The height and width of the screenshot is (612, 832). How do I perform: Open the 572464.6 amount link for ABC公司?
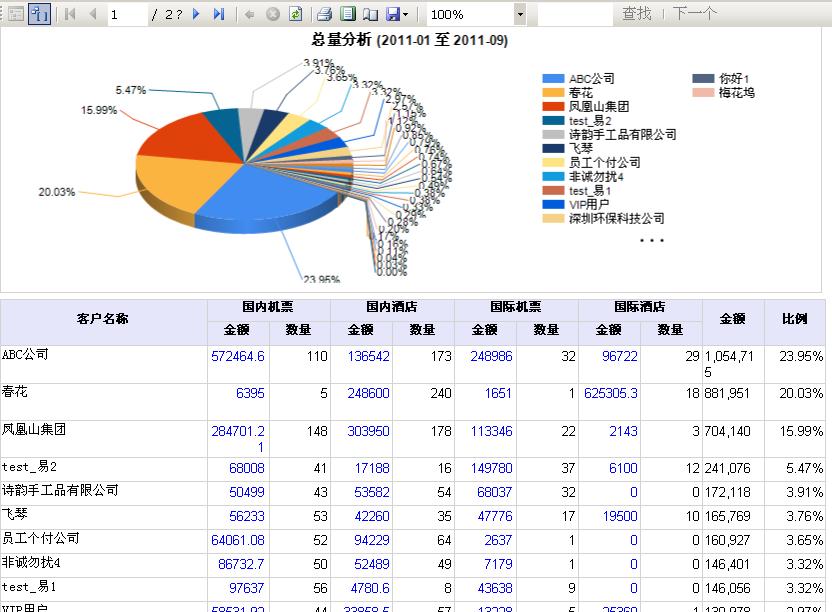(238, 356)
